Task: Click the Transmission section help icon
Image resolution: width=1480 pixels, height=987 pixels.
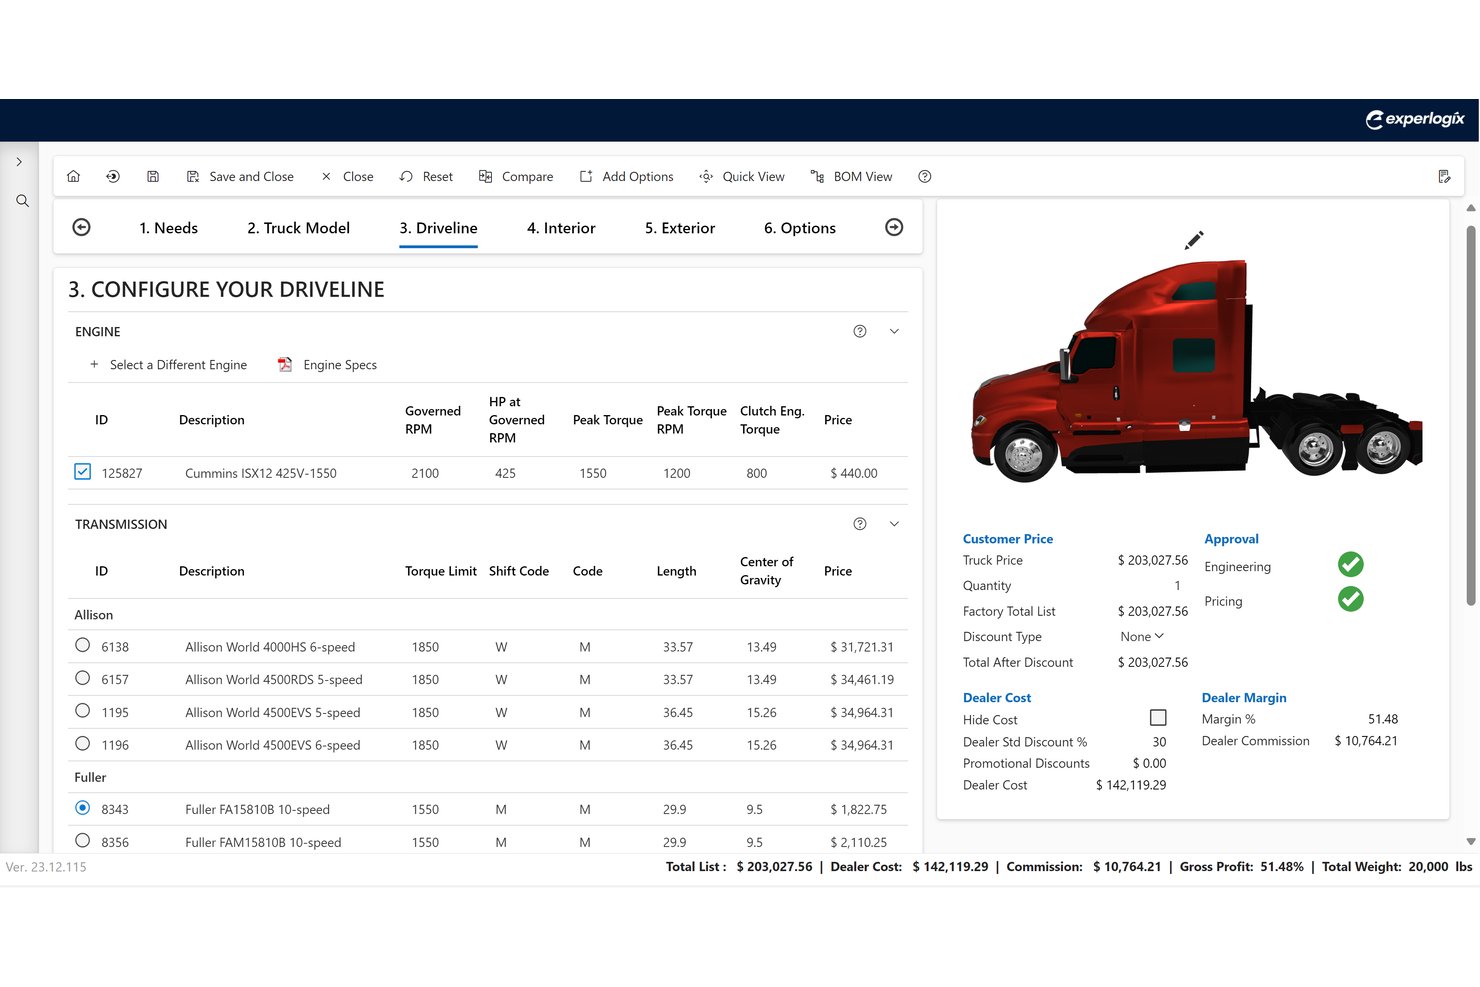Action: tap(860, 524)
